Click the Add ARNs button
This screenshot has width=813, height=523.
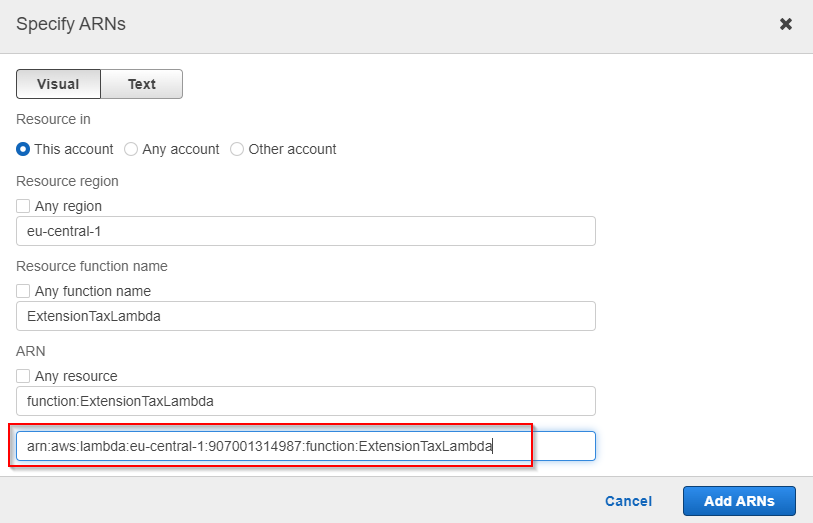pos(739,501)
